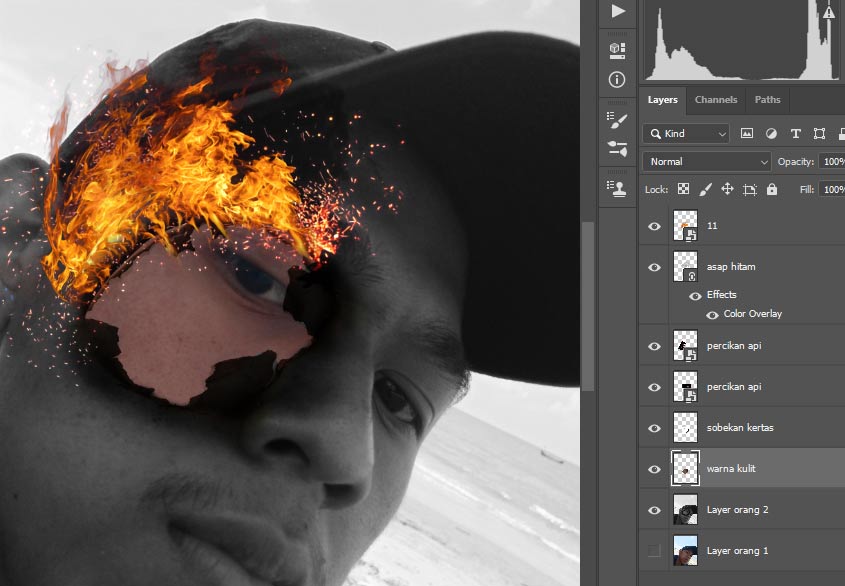845x586 pixels.
Task: Hide the Layer orang 2 layer
Action: point(654,510)
